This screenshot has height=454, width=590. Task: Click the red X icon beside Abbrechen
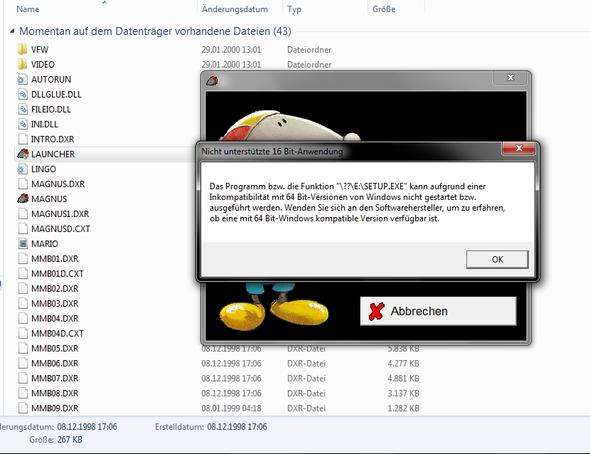click(376, 311)
